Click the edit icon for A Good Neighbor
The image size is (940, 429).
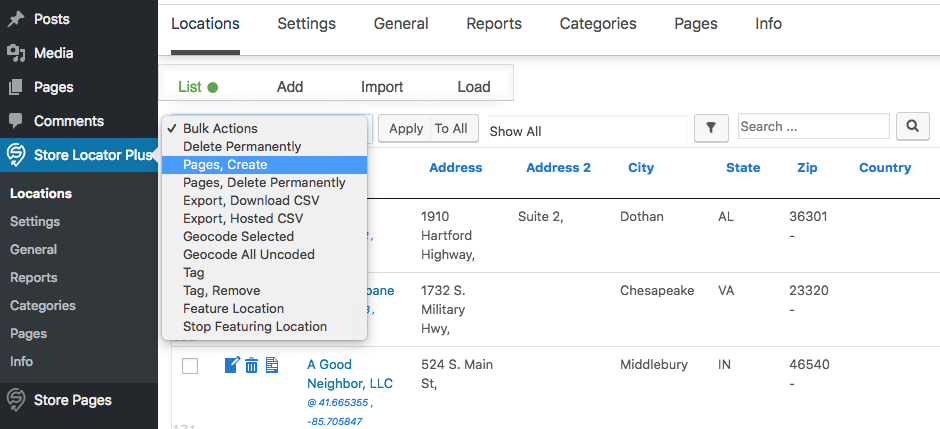point(232,366)
